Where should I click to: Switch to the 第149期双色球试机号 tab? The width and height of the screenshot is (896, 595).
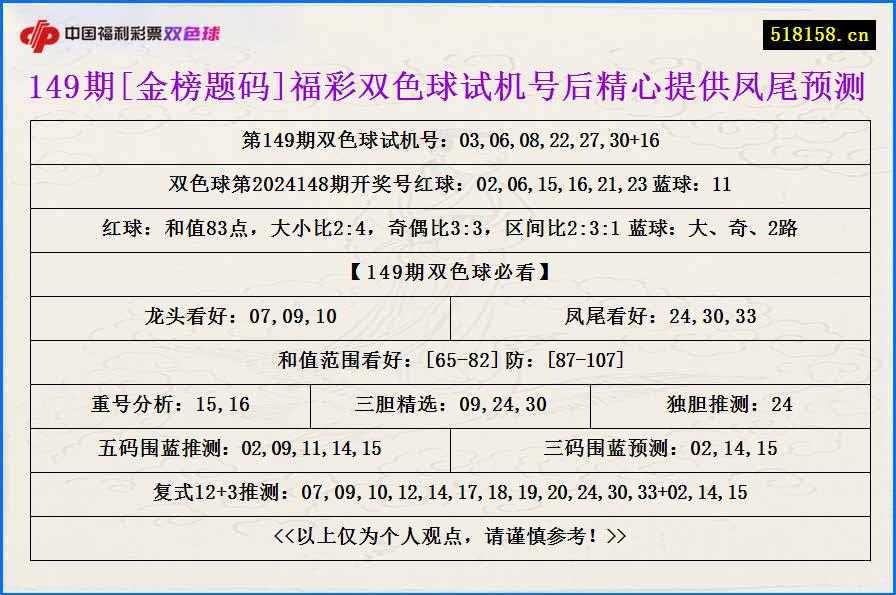[x=448, y=142]
